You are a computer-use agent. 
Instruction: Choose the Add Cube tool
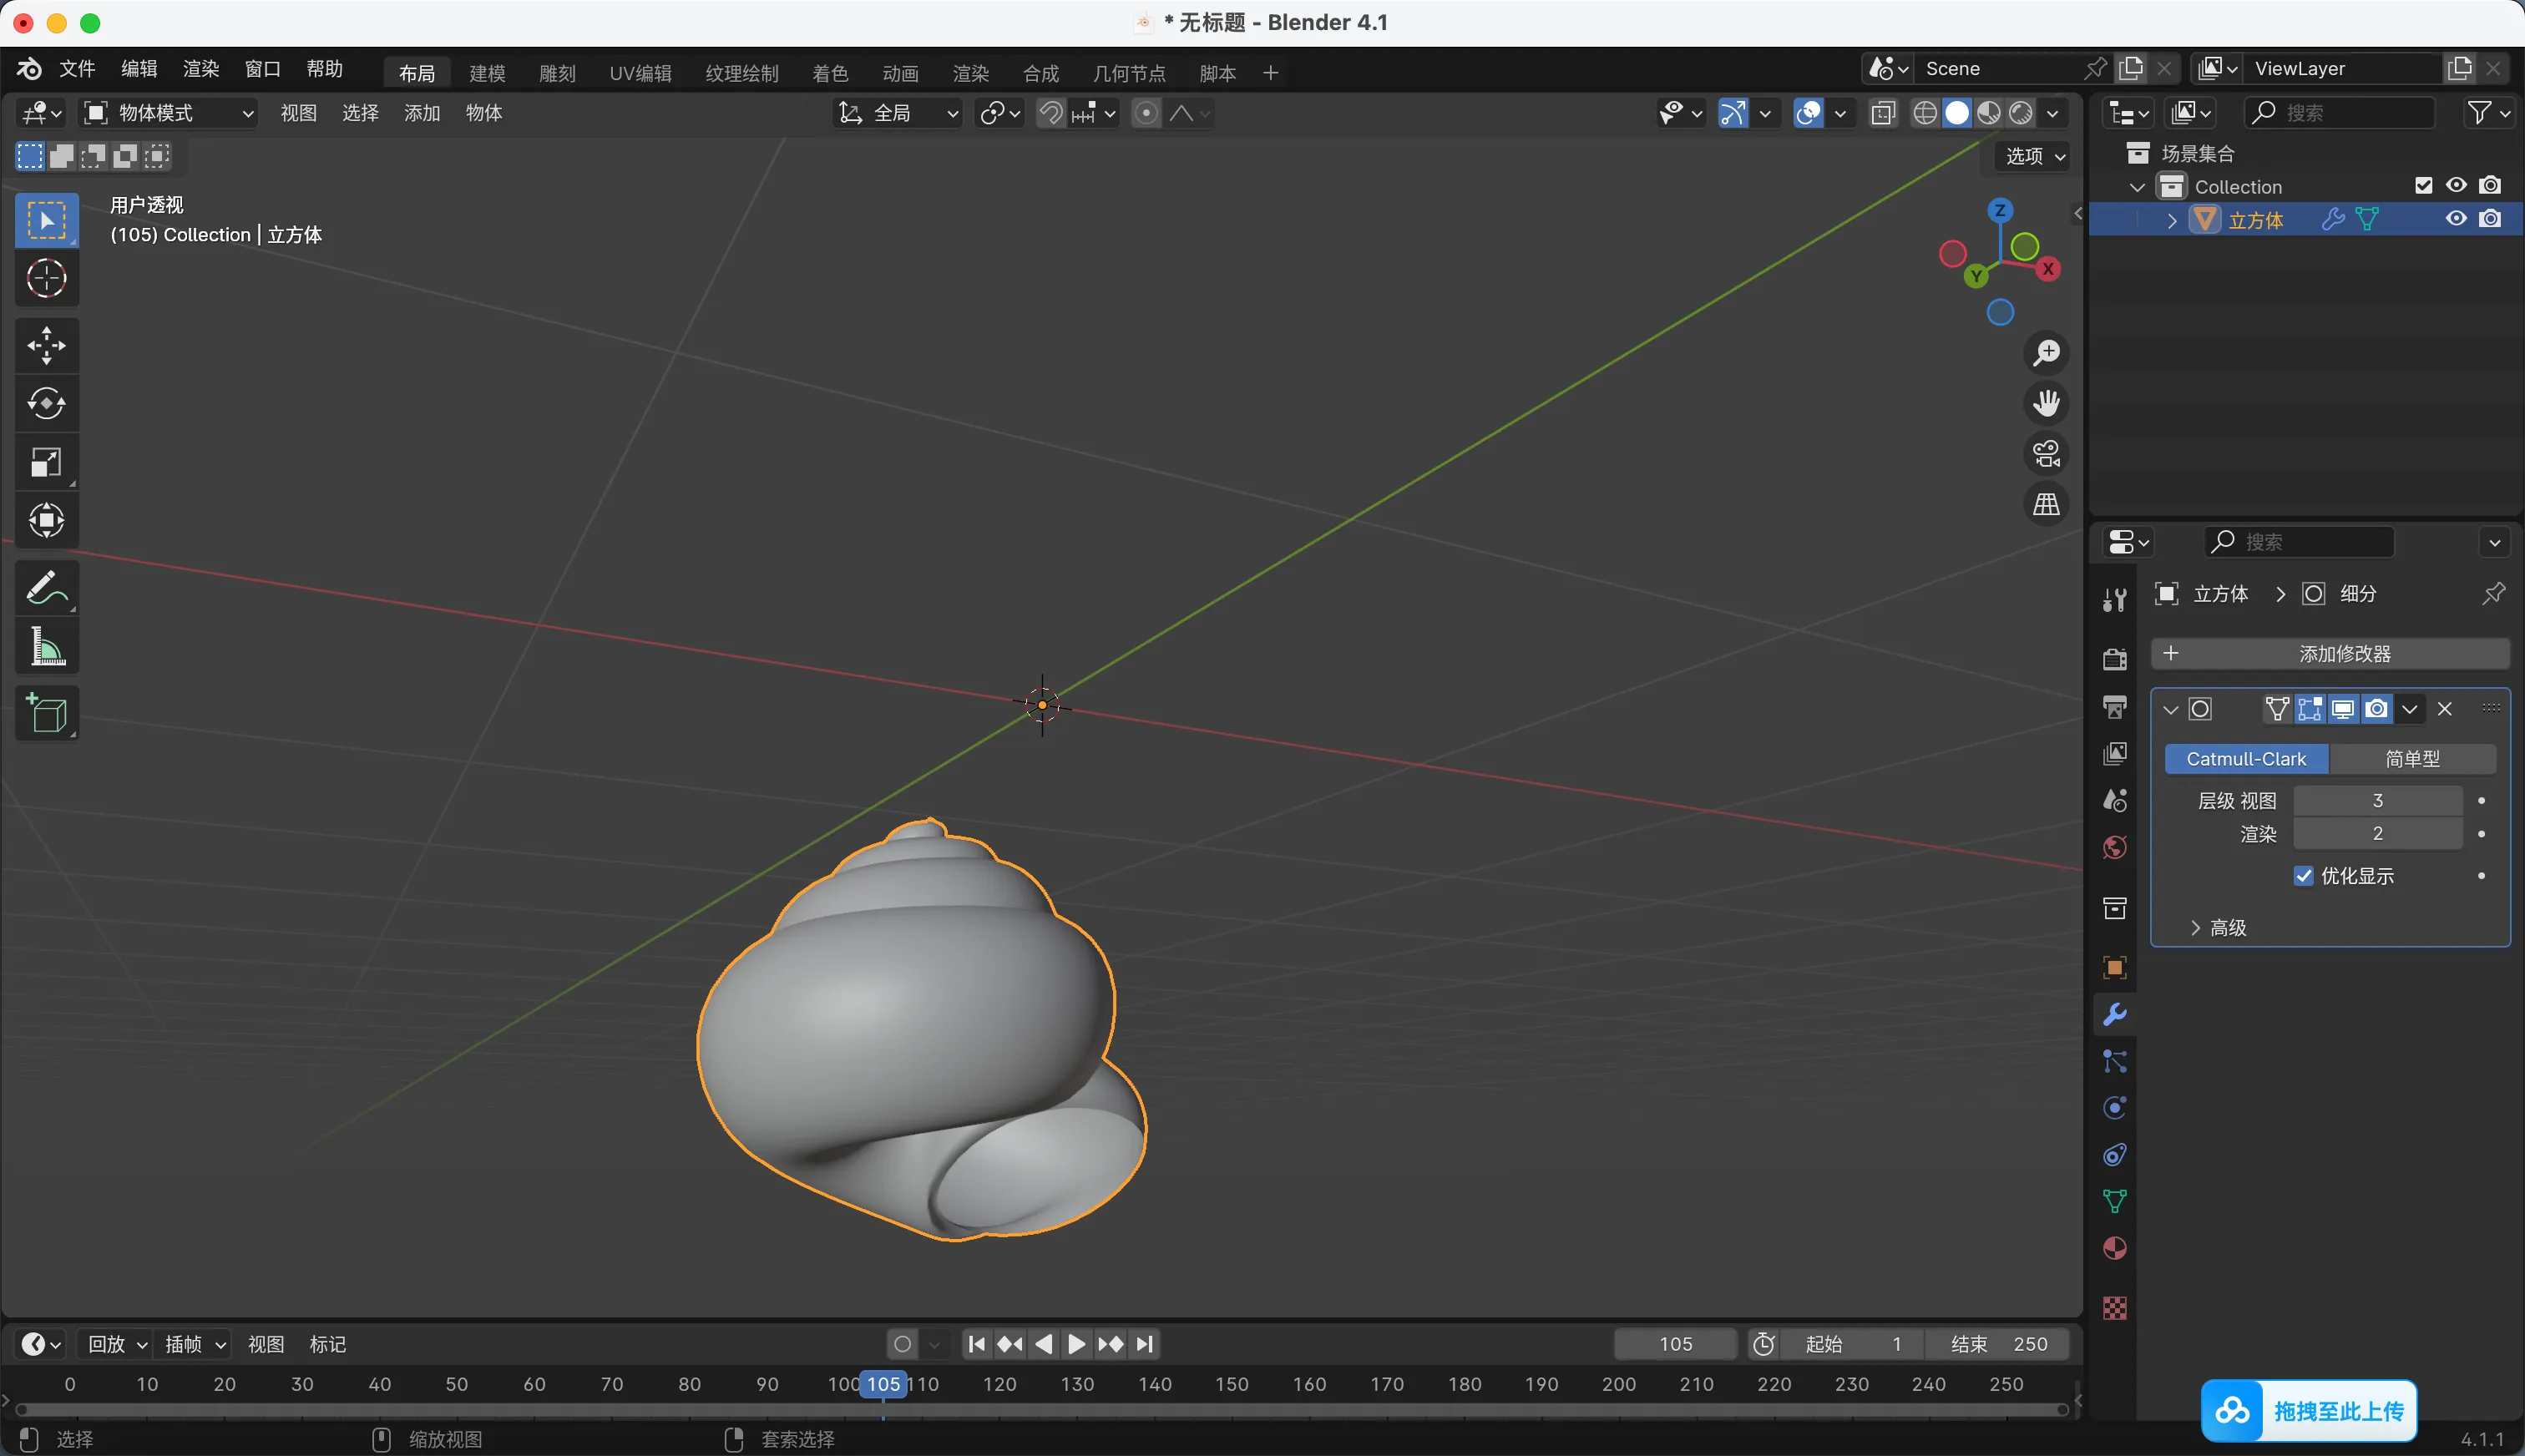46,713
